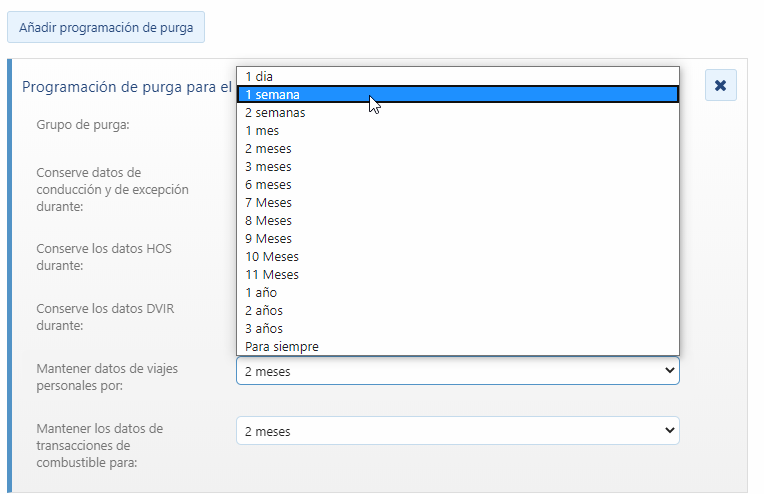Choose '2 años' option
Screen dimensions: 764x494
click(x=458, y=311)
